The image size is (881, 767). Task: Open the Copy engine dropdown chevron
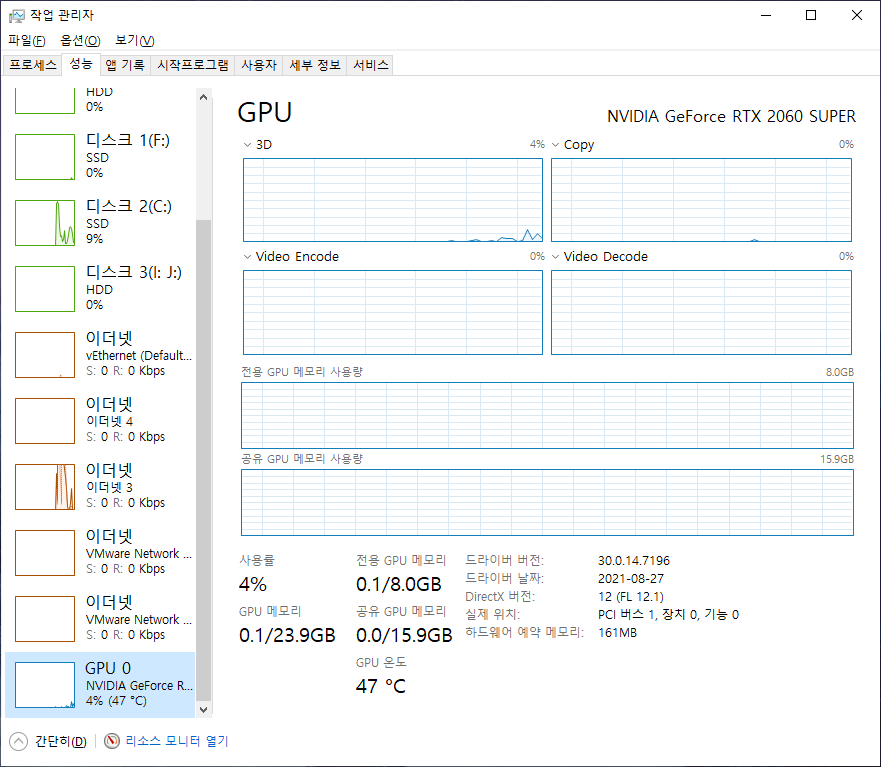pyautogui.click(x=555, y=145)
